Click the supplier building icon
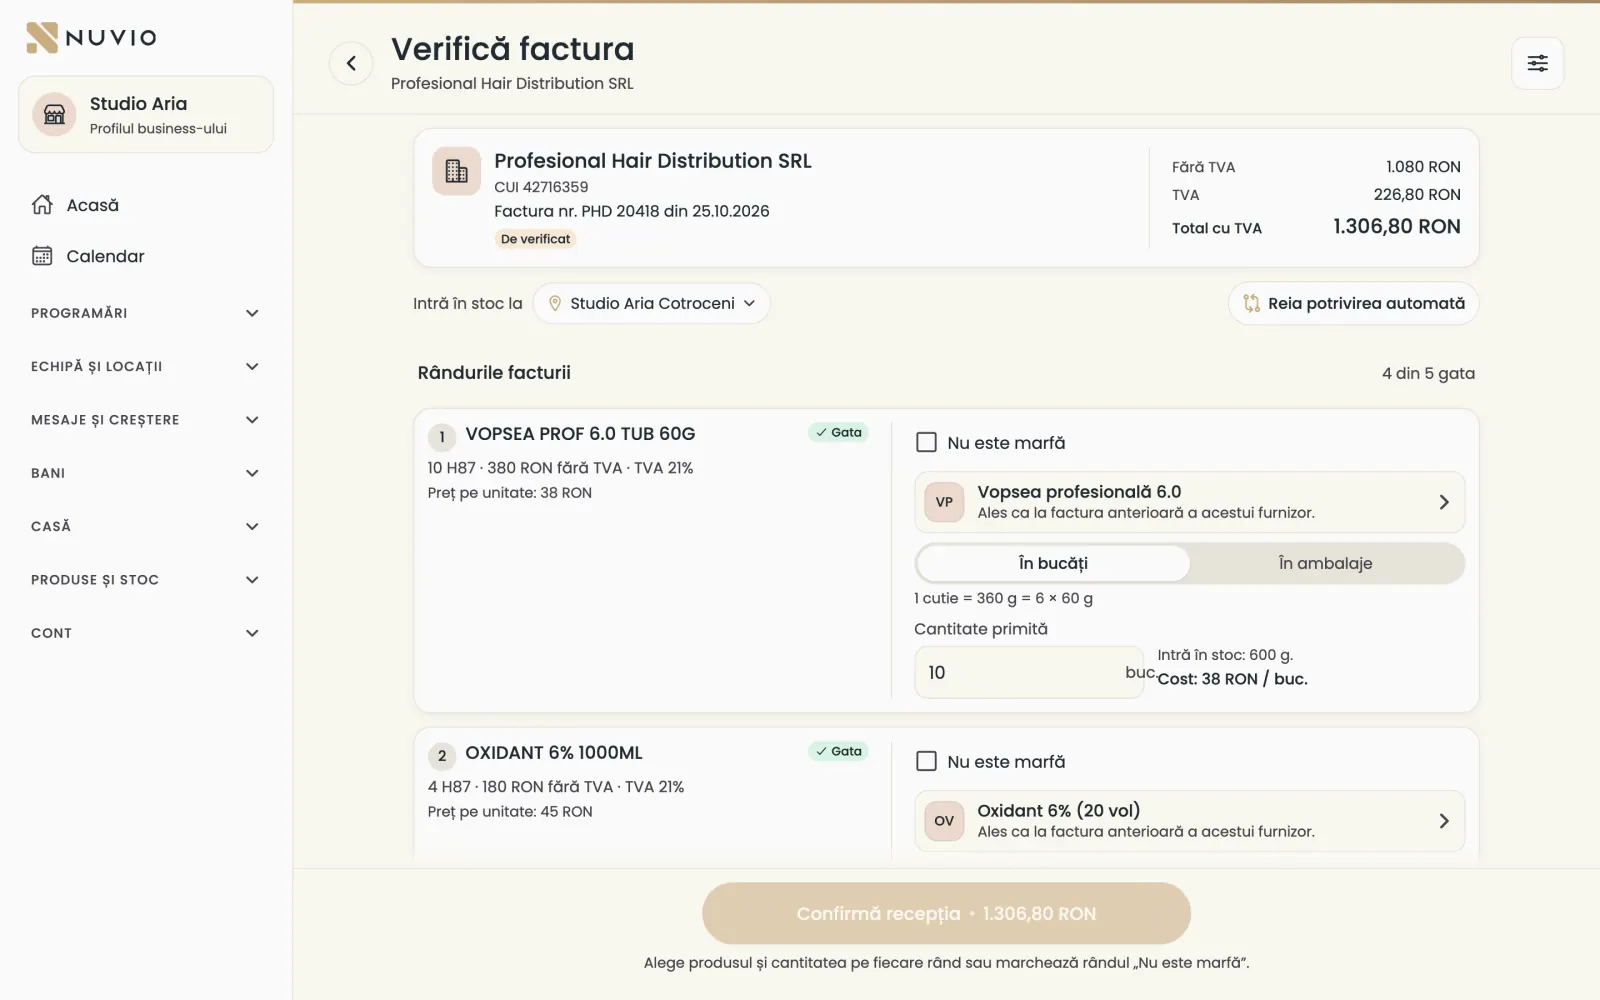This screenshot has width=1600, height=1000. coord(457,171)
